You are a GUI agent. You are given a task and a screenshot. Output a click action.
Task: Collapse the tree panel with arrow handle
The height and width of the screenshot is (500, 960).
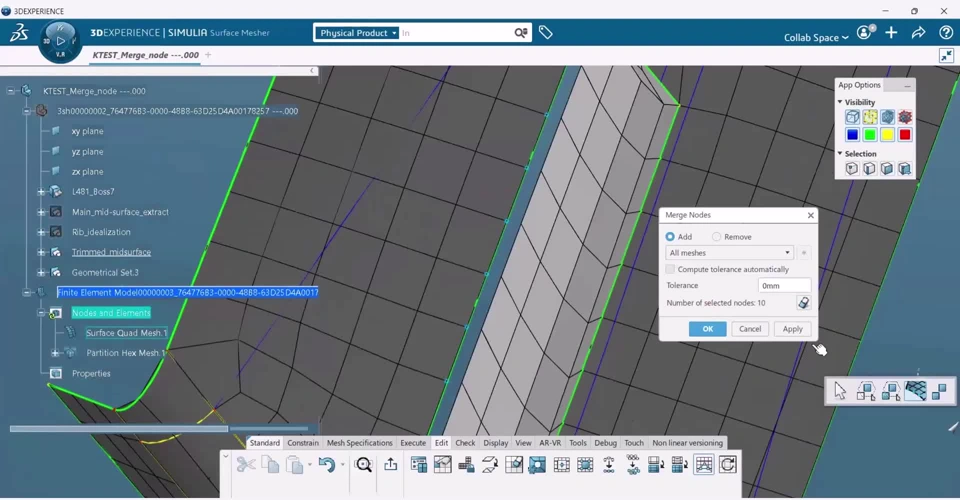[312, 71]
